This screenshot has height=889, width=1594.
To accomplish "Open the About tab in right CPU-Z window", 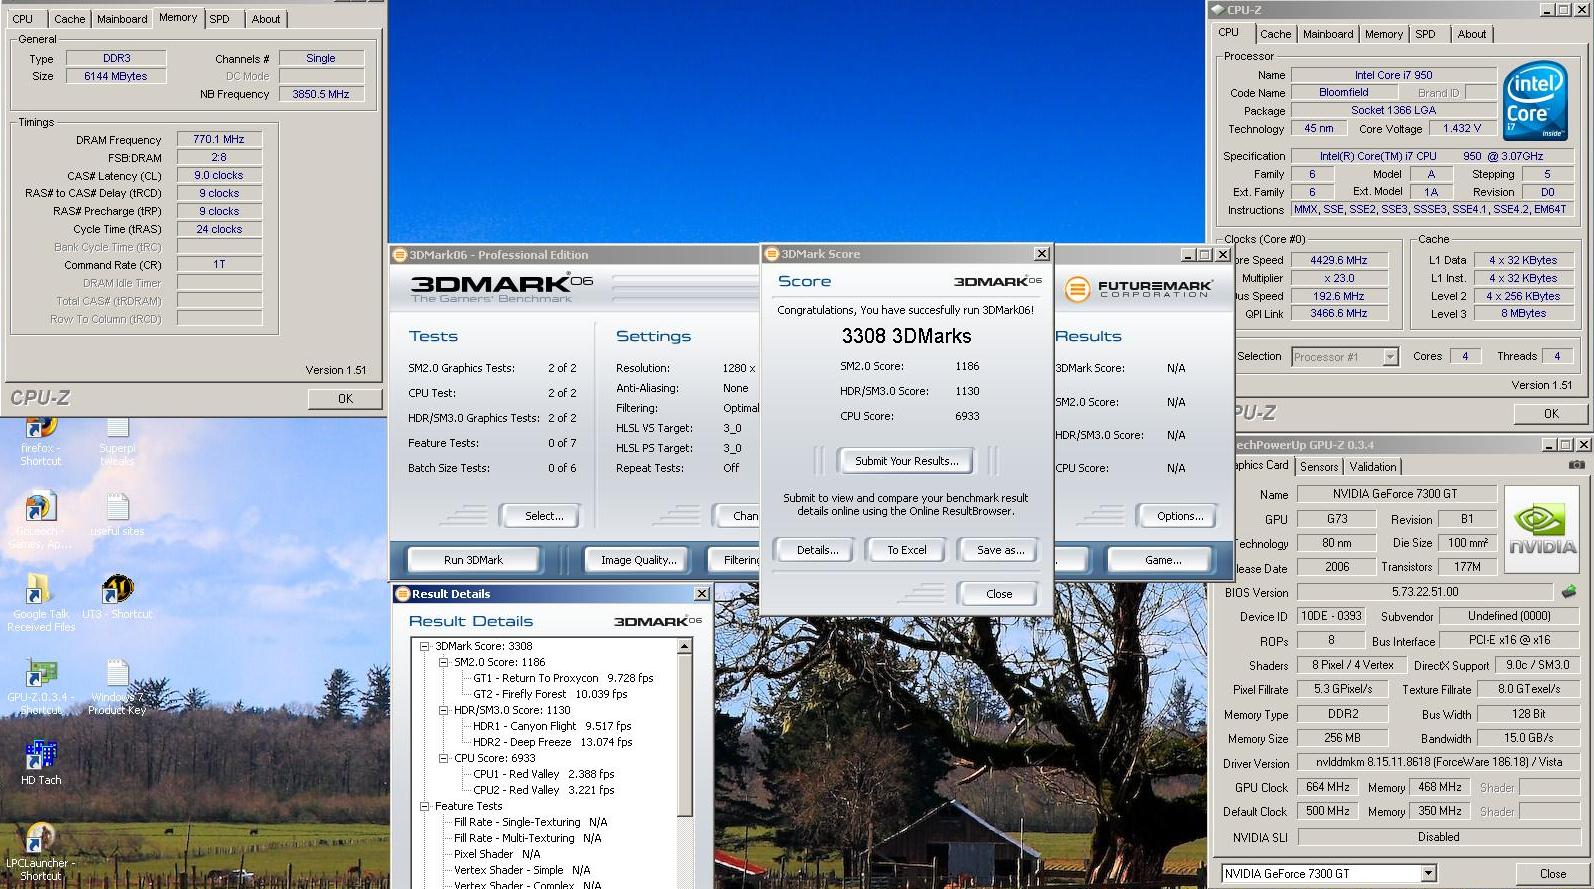I will pos(1471,34).
